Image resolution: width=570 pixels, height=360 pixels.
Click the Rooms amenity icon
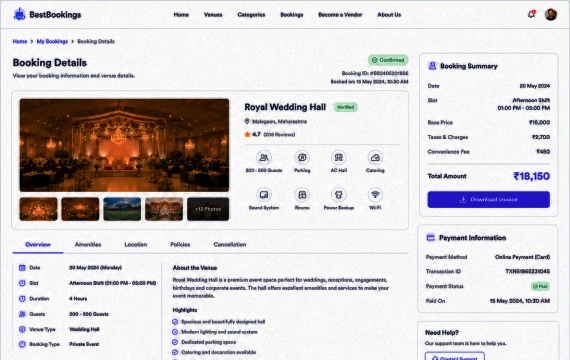click(x=302, y=195)
